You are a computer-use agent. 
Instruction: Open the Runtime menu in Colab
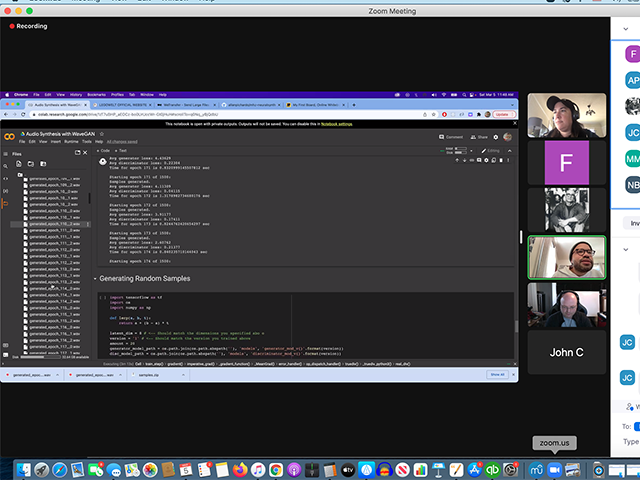(x=73, y=141)
